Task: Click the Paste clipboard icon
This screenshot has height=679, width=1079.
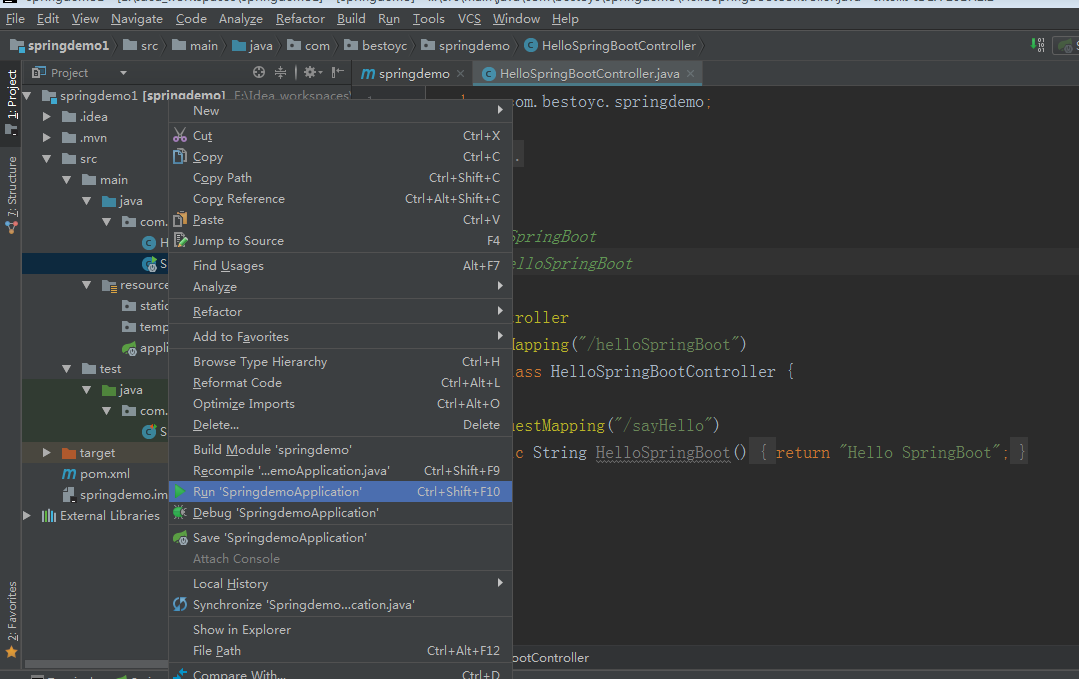Action: point(180,219)
